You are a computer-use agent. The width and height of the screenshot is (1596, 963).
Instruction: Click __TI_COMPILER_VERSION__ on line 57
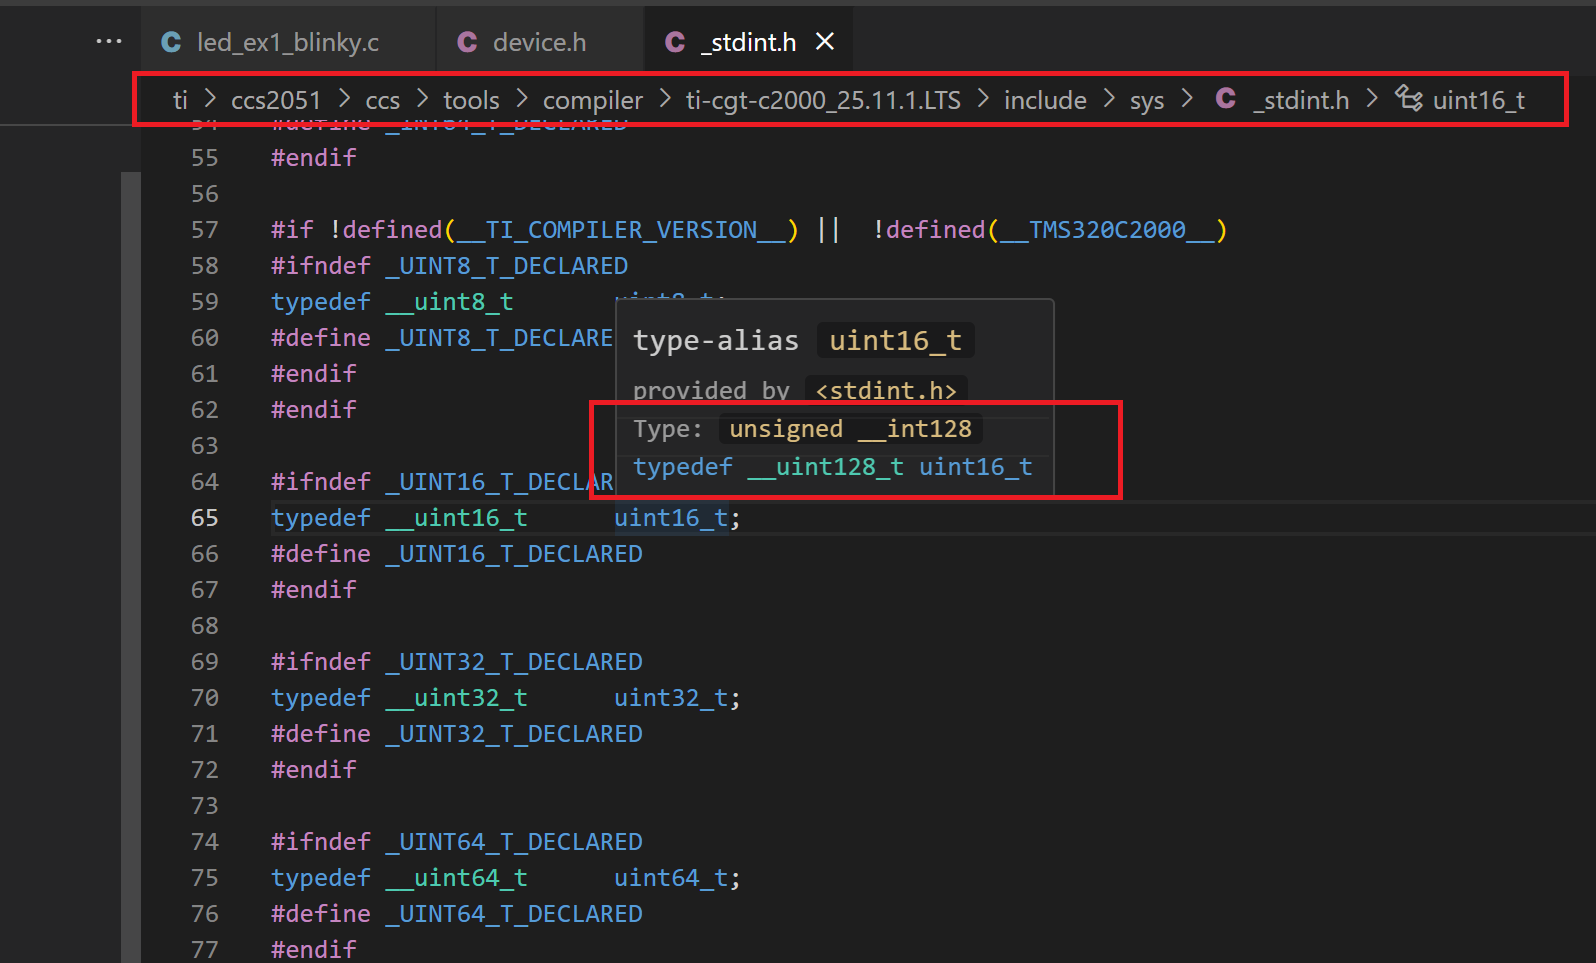pos(621,230)
